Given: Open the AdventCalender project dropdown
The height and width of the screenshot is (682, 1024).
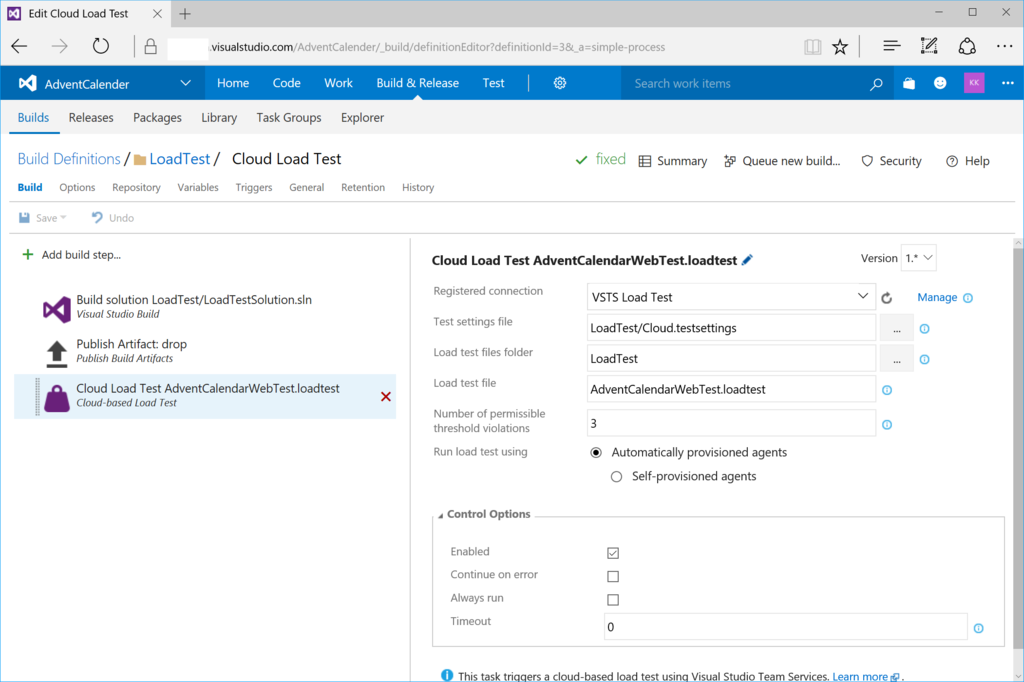Looking at the screenshot, I should click(x=185, y=83).
